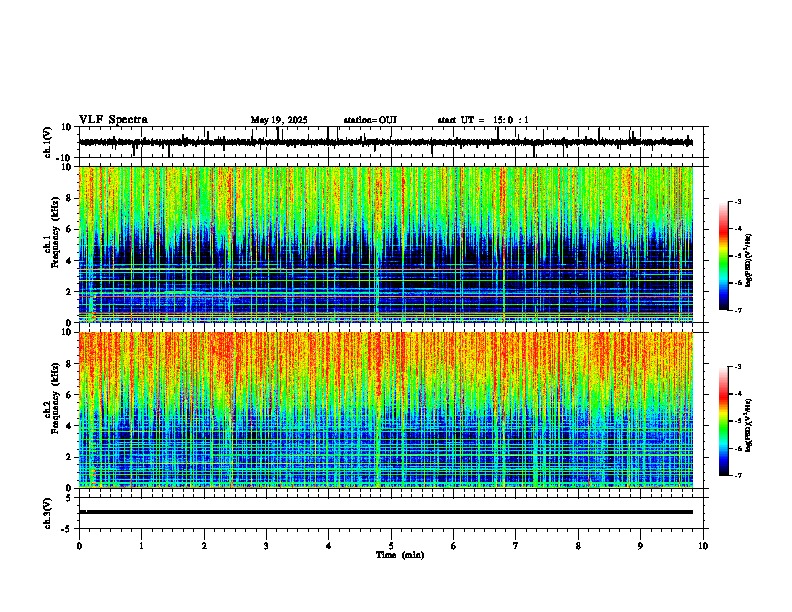The height and width of the screenshot is (612, 792).
Task: Click the "Time (min)" x-axis label
Action: pyautogui.click(x=400, y=555)
